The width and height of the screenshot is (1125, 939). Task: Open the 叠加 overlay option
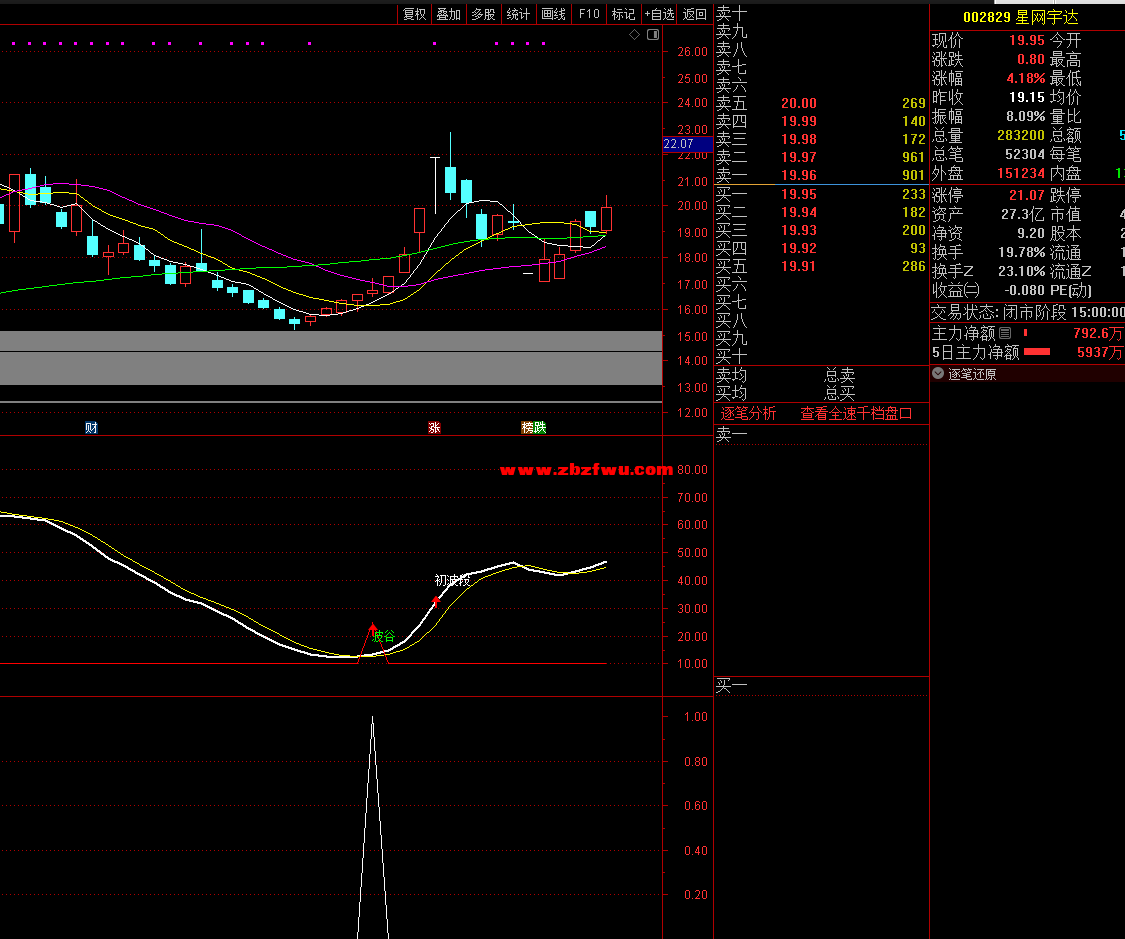tap(449, 14)
